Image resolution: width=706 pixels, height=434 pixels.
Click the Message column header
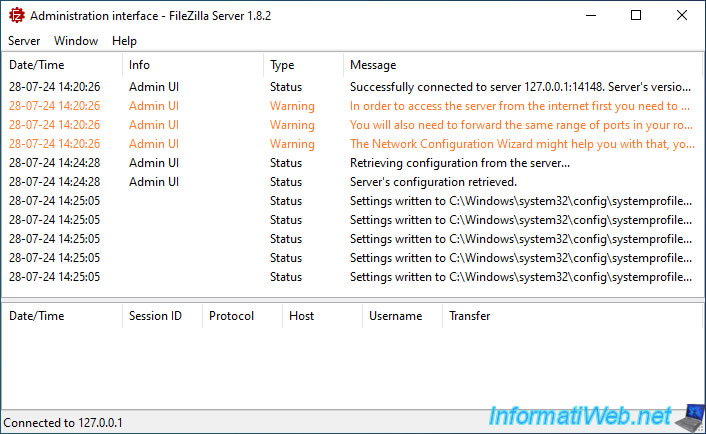(x=373, y=65)
